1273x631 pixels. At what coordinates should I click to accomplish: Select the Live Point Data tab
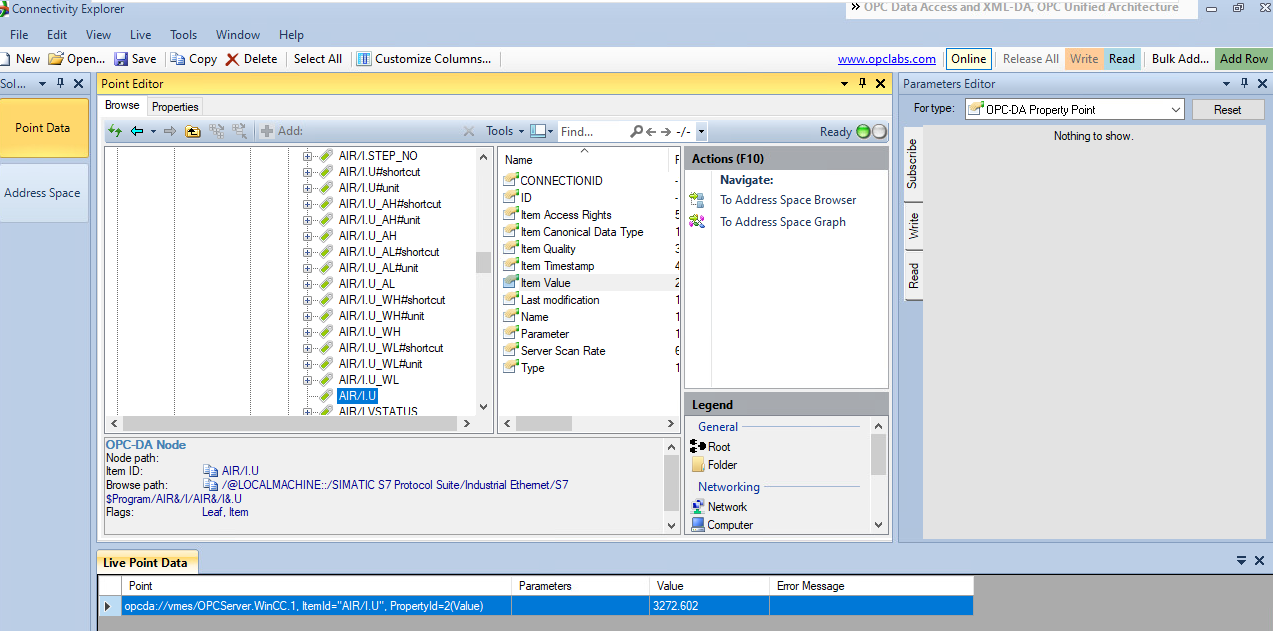point(148,563)
